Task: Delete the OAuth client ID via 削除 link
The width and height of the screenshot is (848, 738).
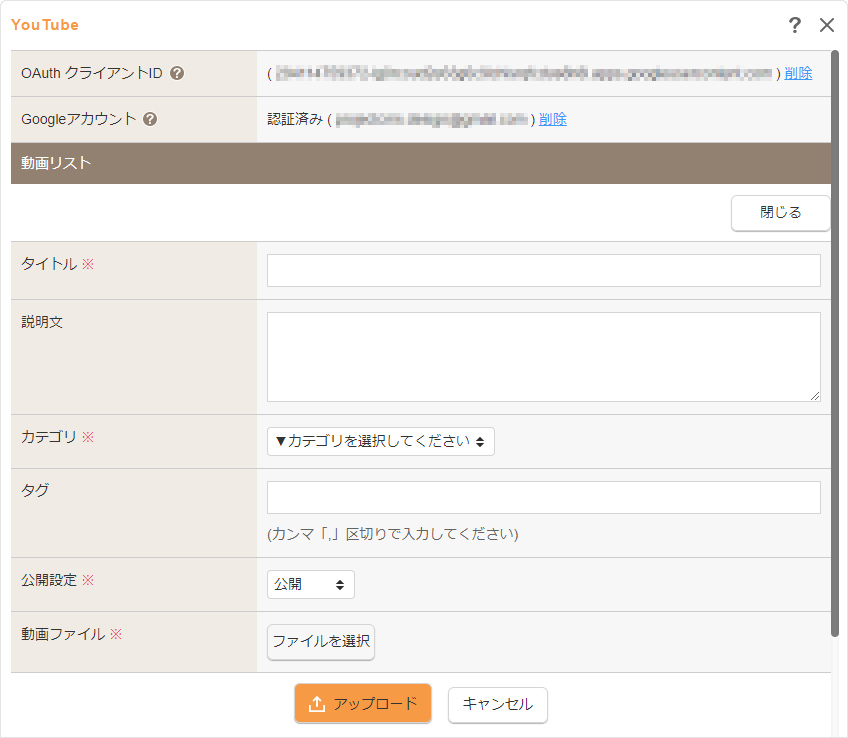Action: click(x=798, y=73)
